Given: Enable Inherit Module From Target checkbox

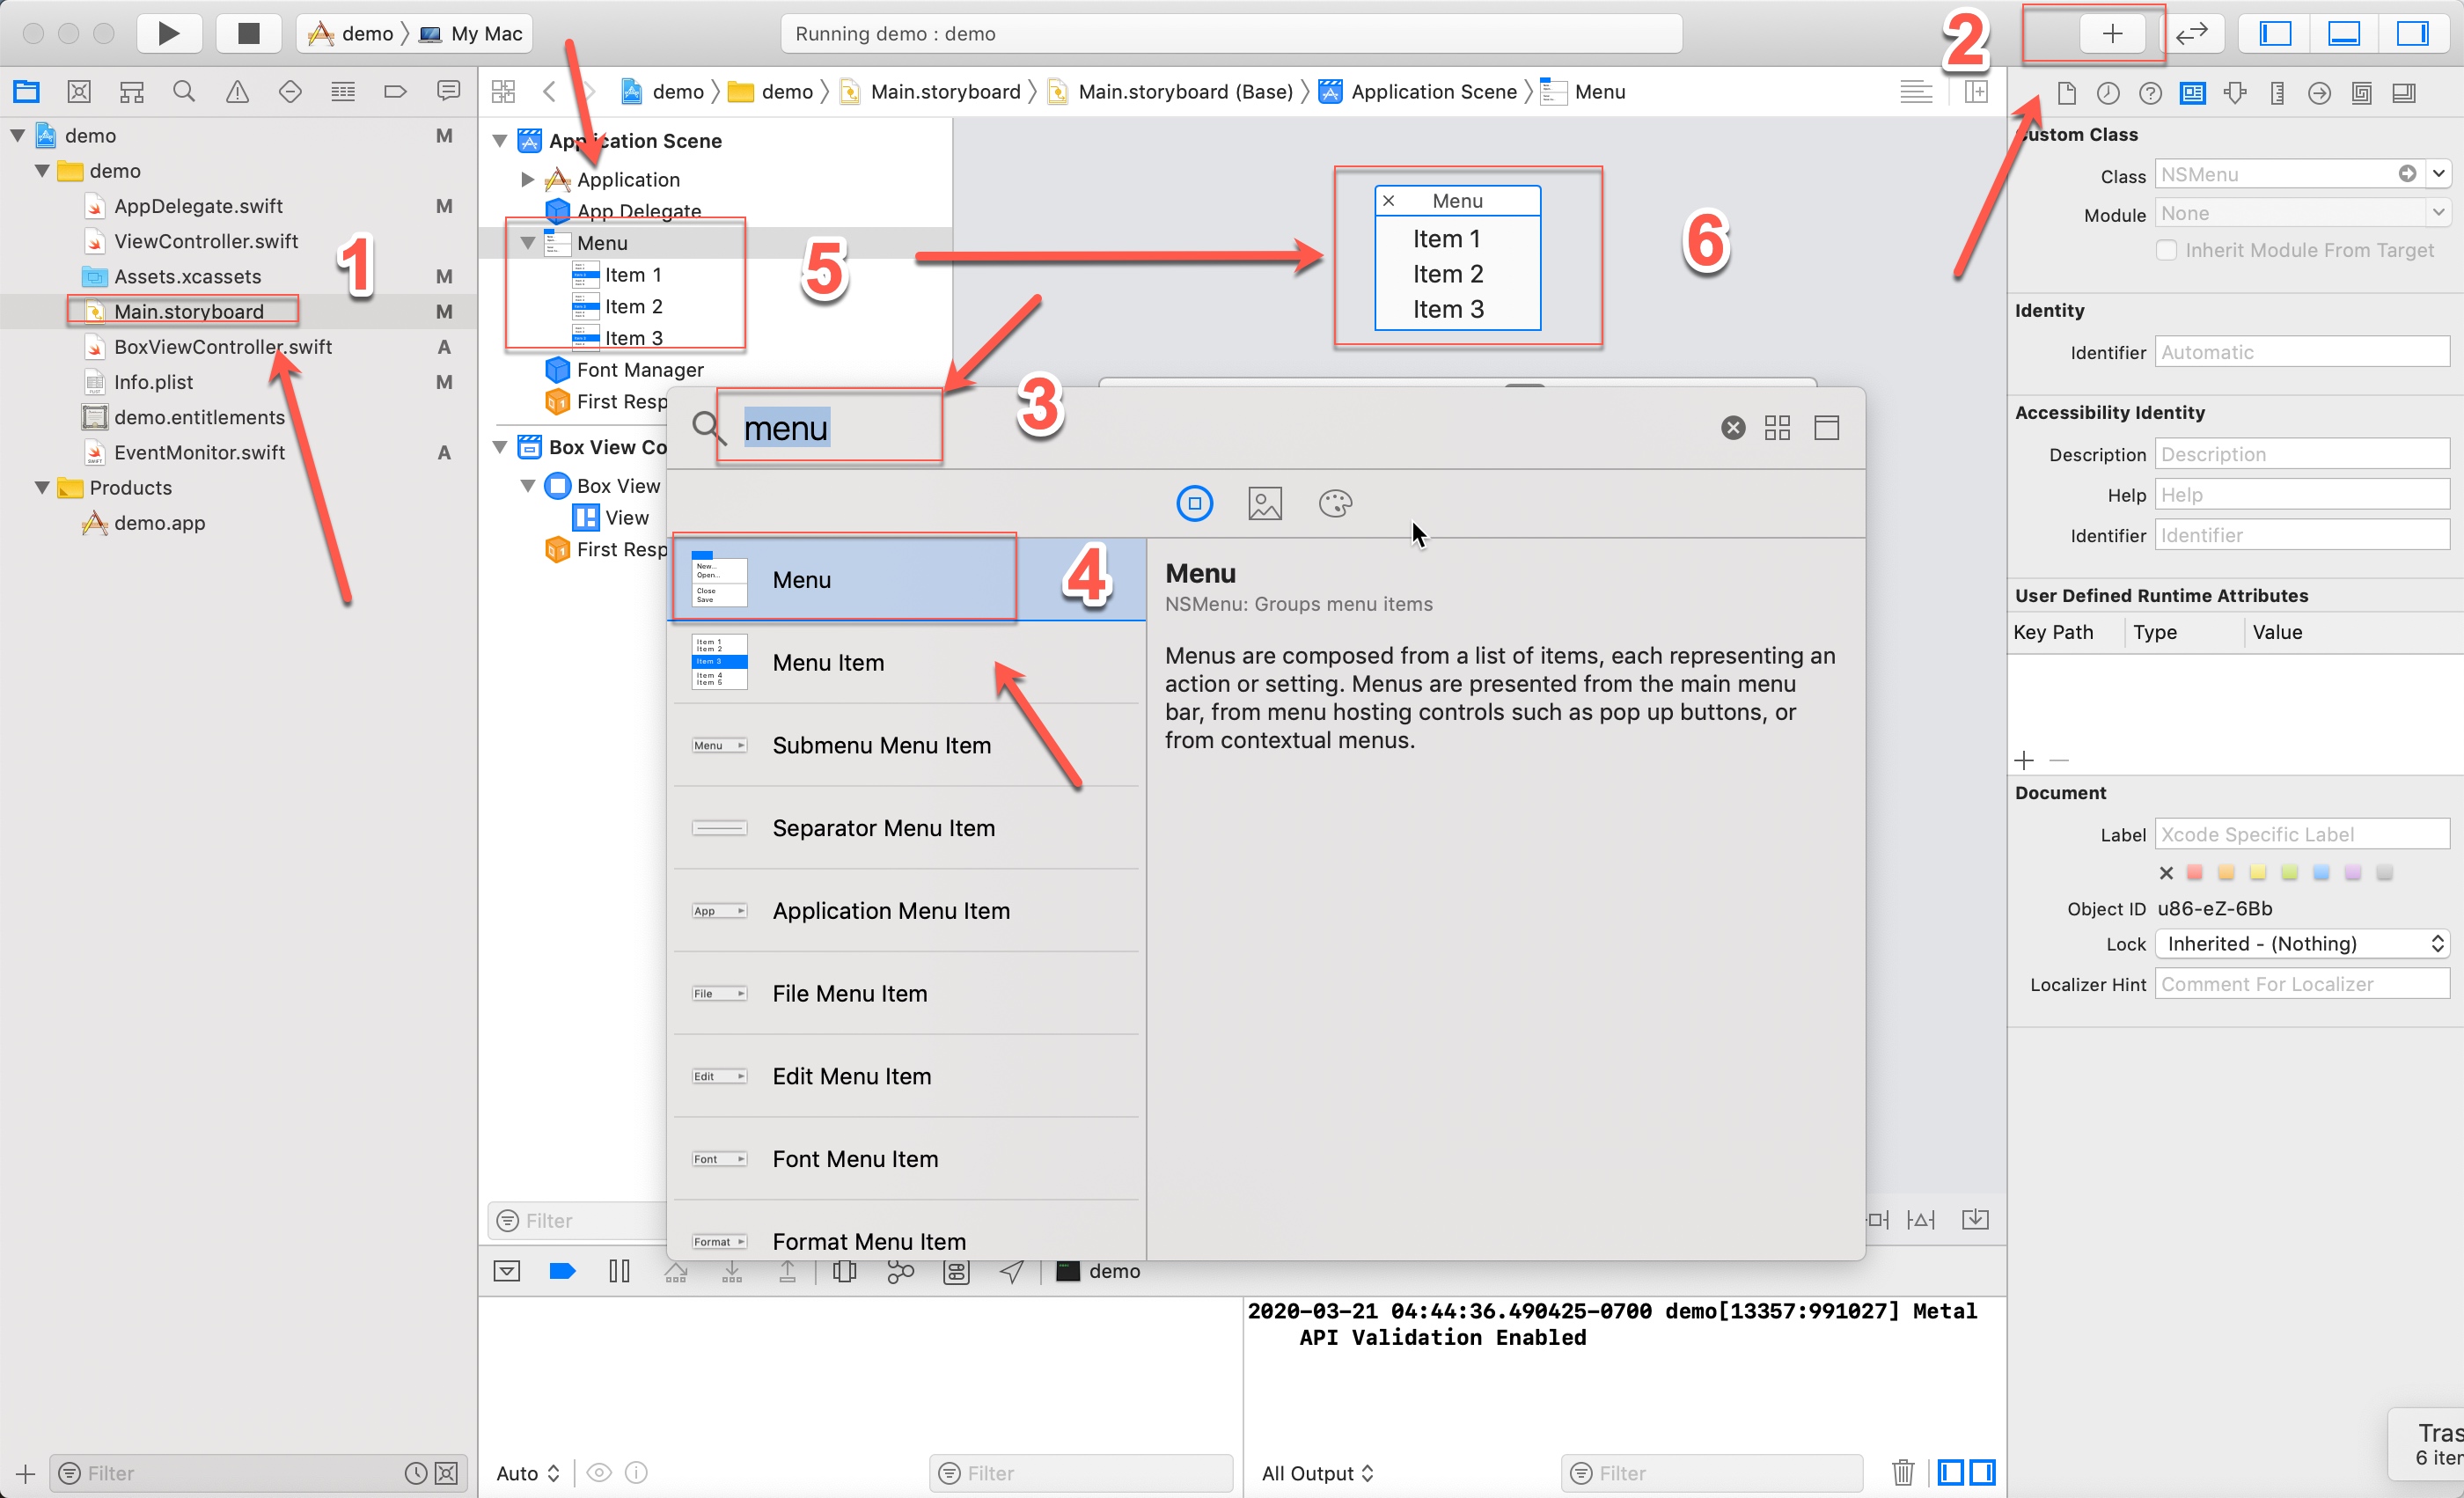Looking at the screenshot, I should click(2166, 250).
